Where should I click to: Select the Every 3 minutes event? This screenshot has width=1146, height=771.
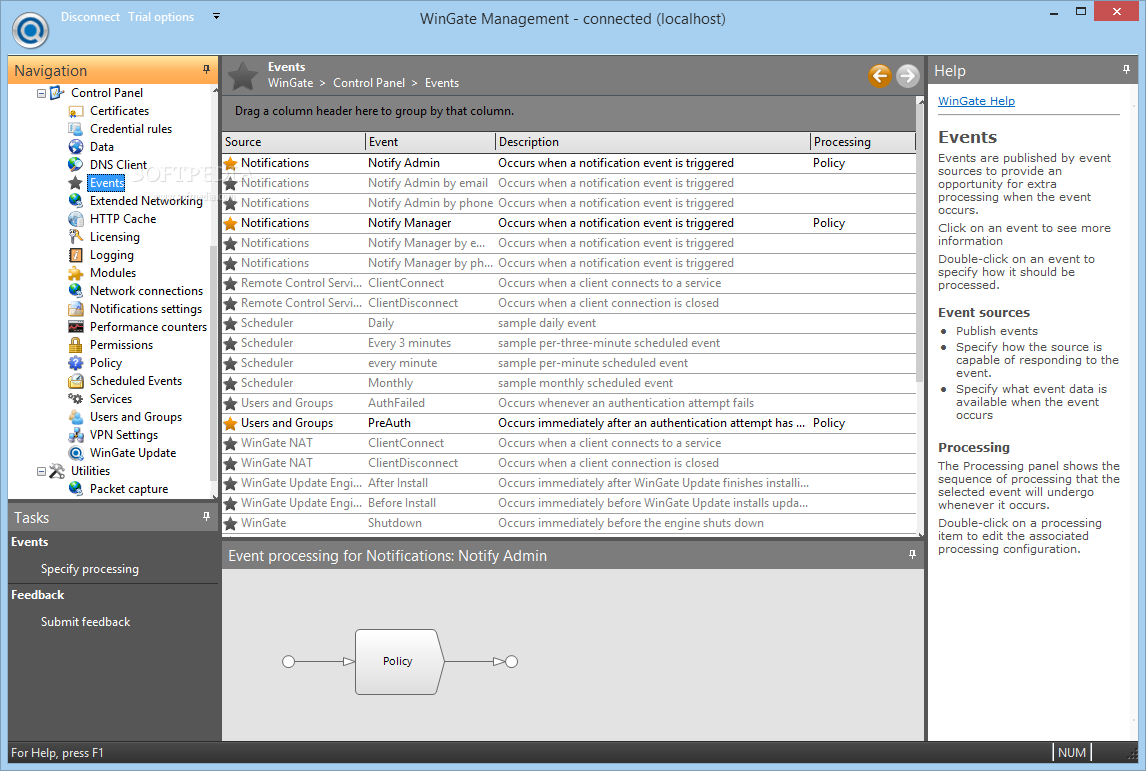[569, 343]
